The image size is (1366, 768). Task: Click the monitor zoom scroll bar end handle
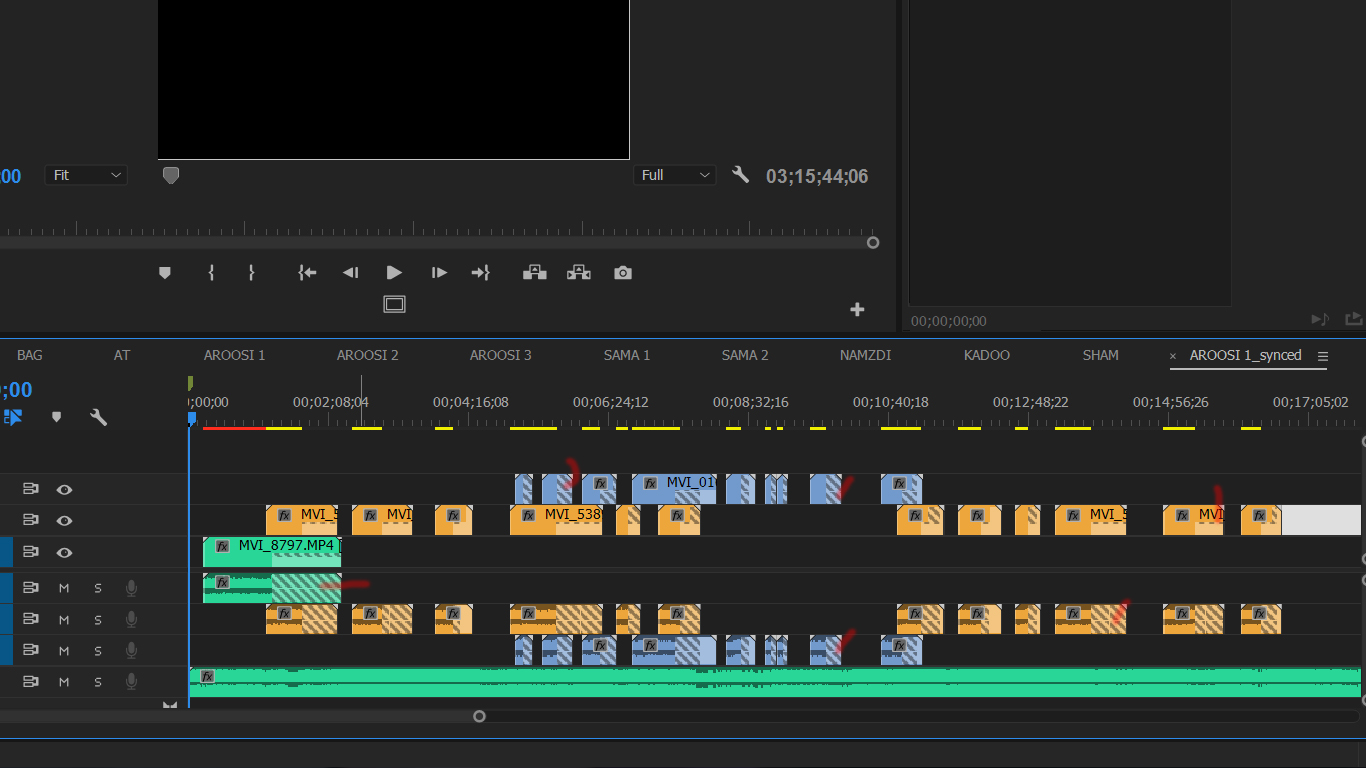[x=873, y=242]
